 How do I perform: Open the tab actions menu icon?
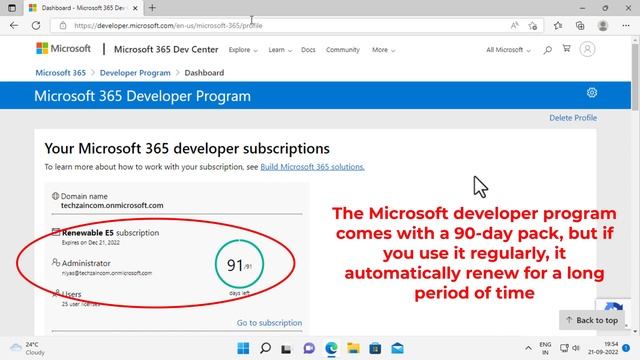12,8
